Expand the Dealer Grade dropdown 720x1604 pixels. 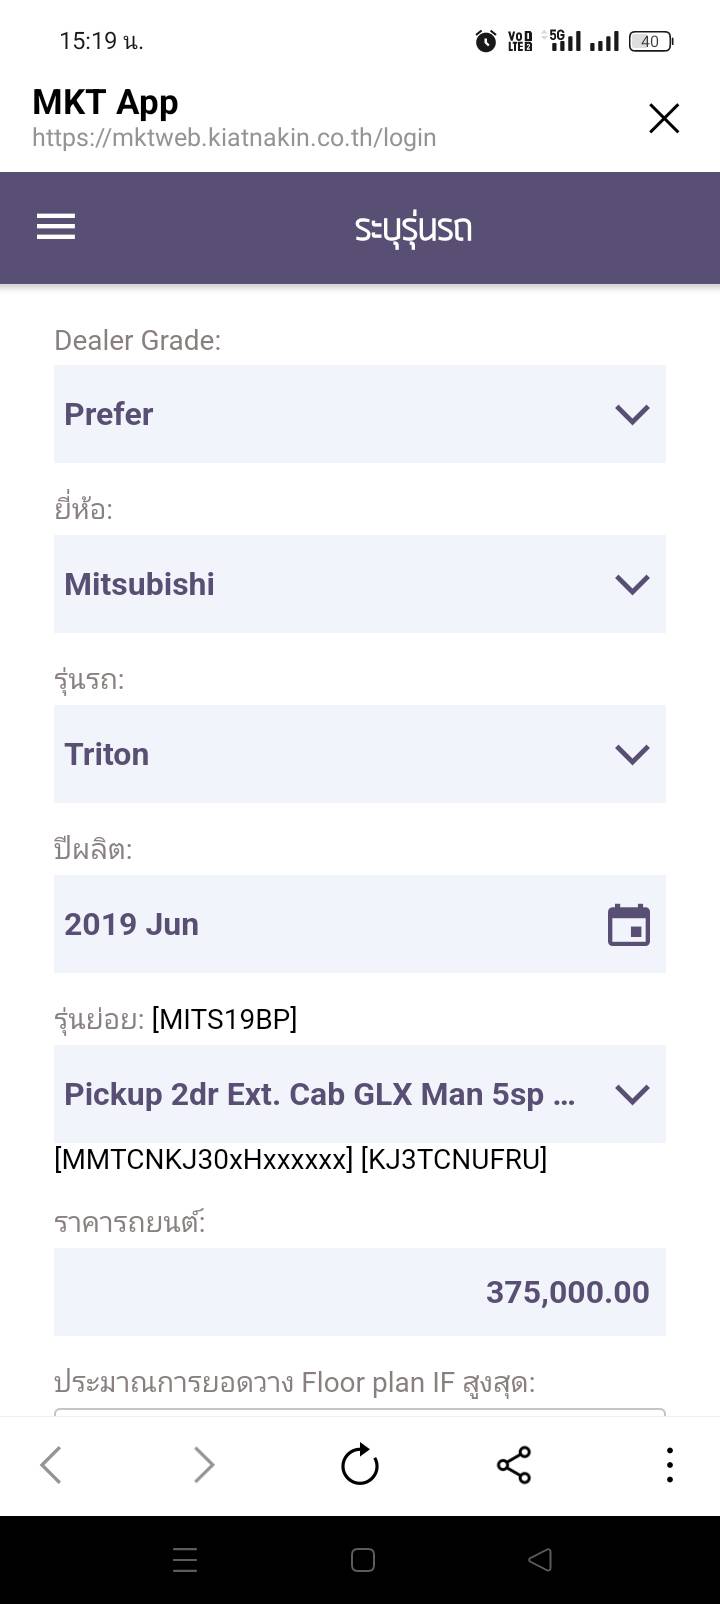pos(360,414)
